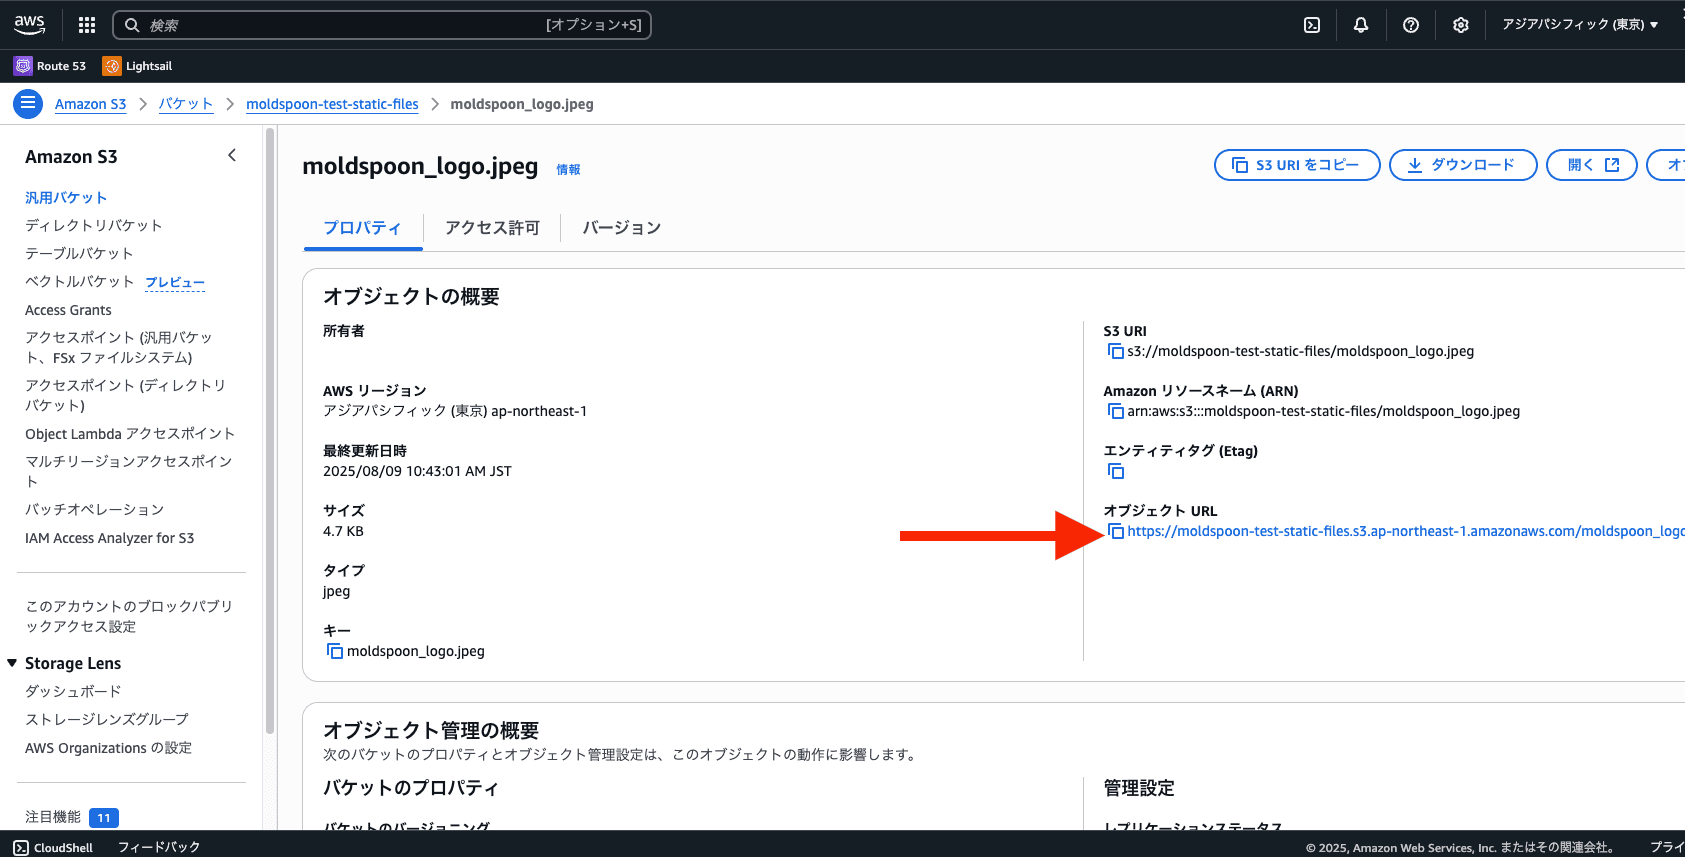Open ストレージレンズグループ
The width and height of the screenshot is (1685, 857).
[x=107, y=719]
